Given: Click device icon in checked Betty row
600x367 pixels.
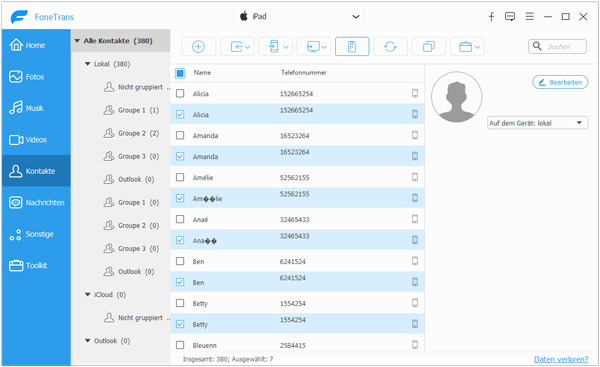Looking at the screenshot, I should pos(415,324).
